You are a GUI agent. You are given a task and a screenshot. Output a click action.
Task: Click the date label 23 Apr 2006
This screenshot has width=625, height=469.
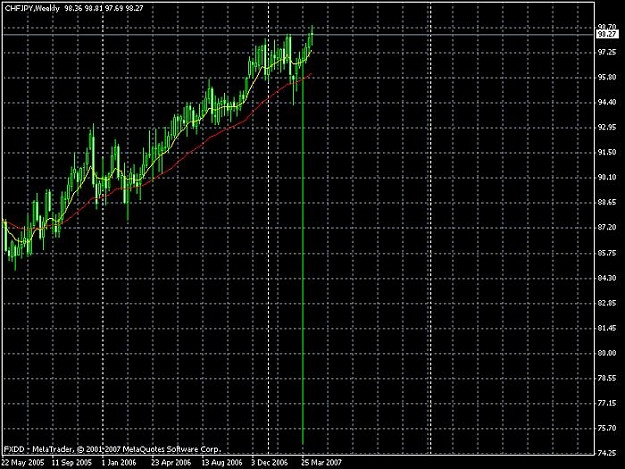171,463
